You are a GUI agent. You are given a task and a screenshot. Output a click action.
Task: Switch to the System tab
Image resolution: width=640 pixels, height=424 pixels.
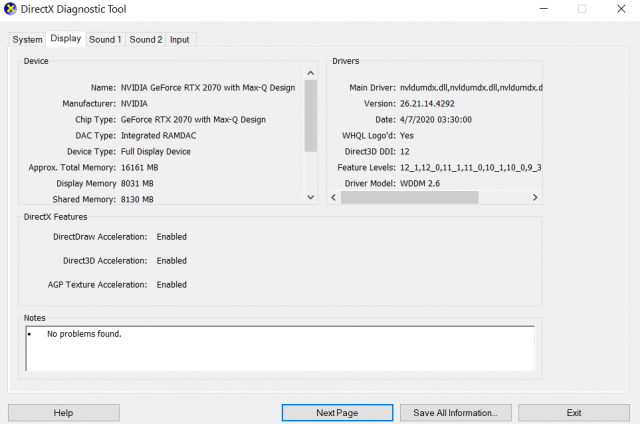click(27, 40)
